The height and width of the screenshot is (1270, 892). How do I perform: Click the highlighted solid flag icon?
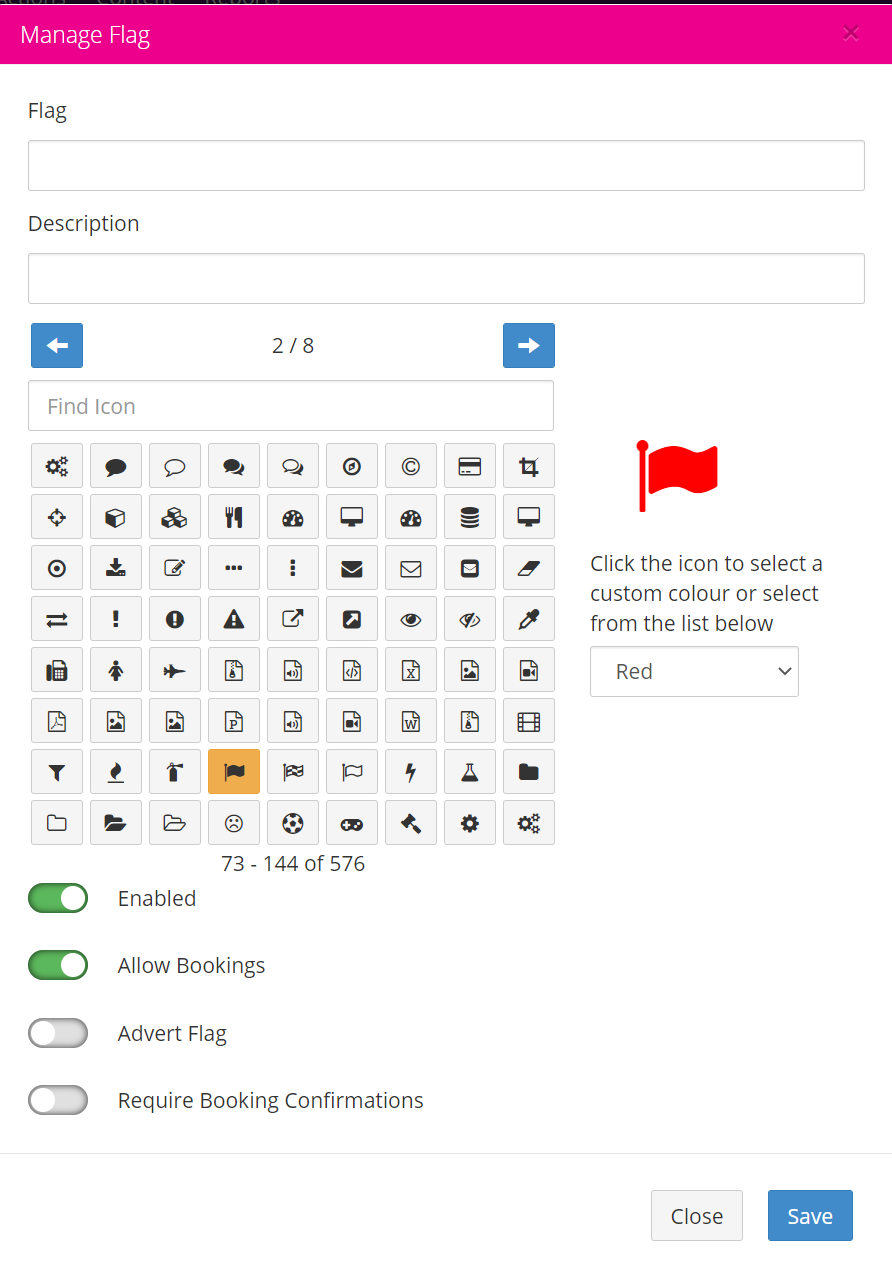coord(234,772)
